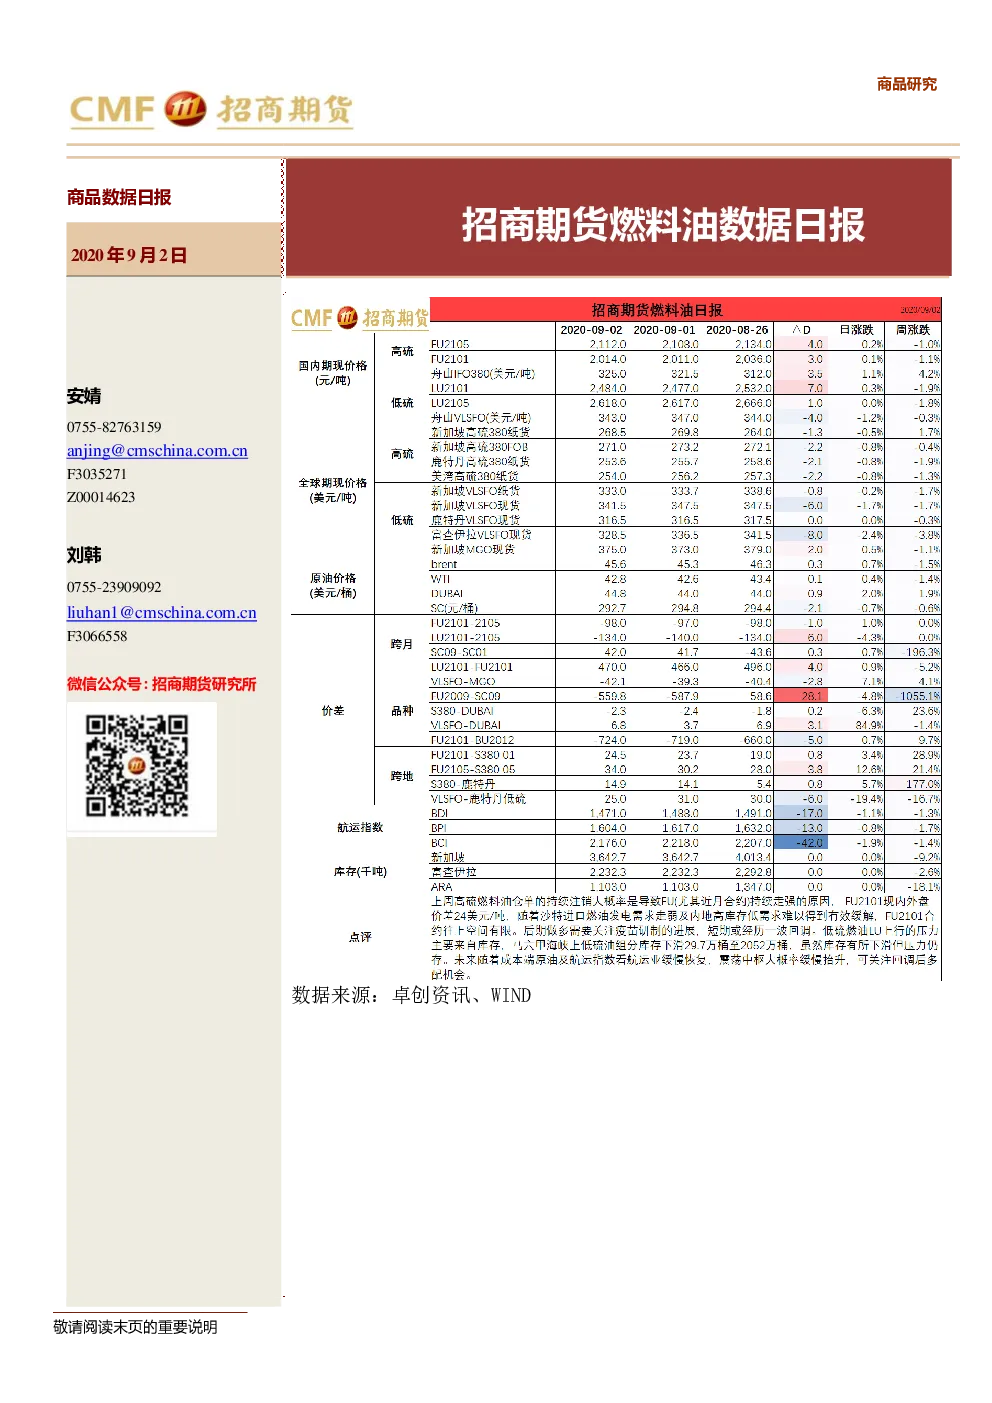Click the BPI row label
This screenshot has width=992, height=1403.
coord(439,828)
